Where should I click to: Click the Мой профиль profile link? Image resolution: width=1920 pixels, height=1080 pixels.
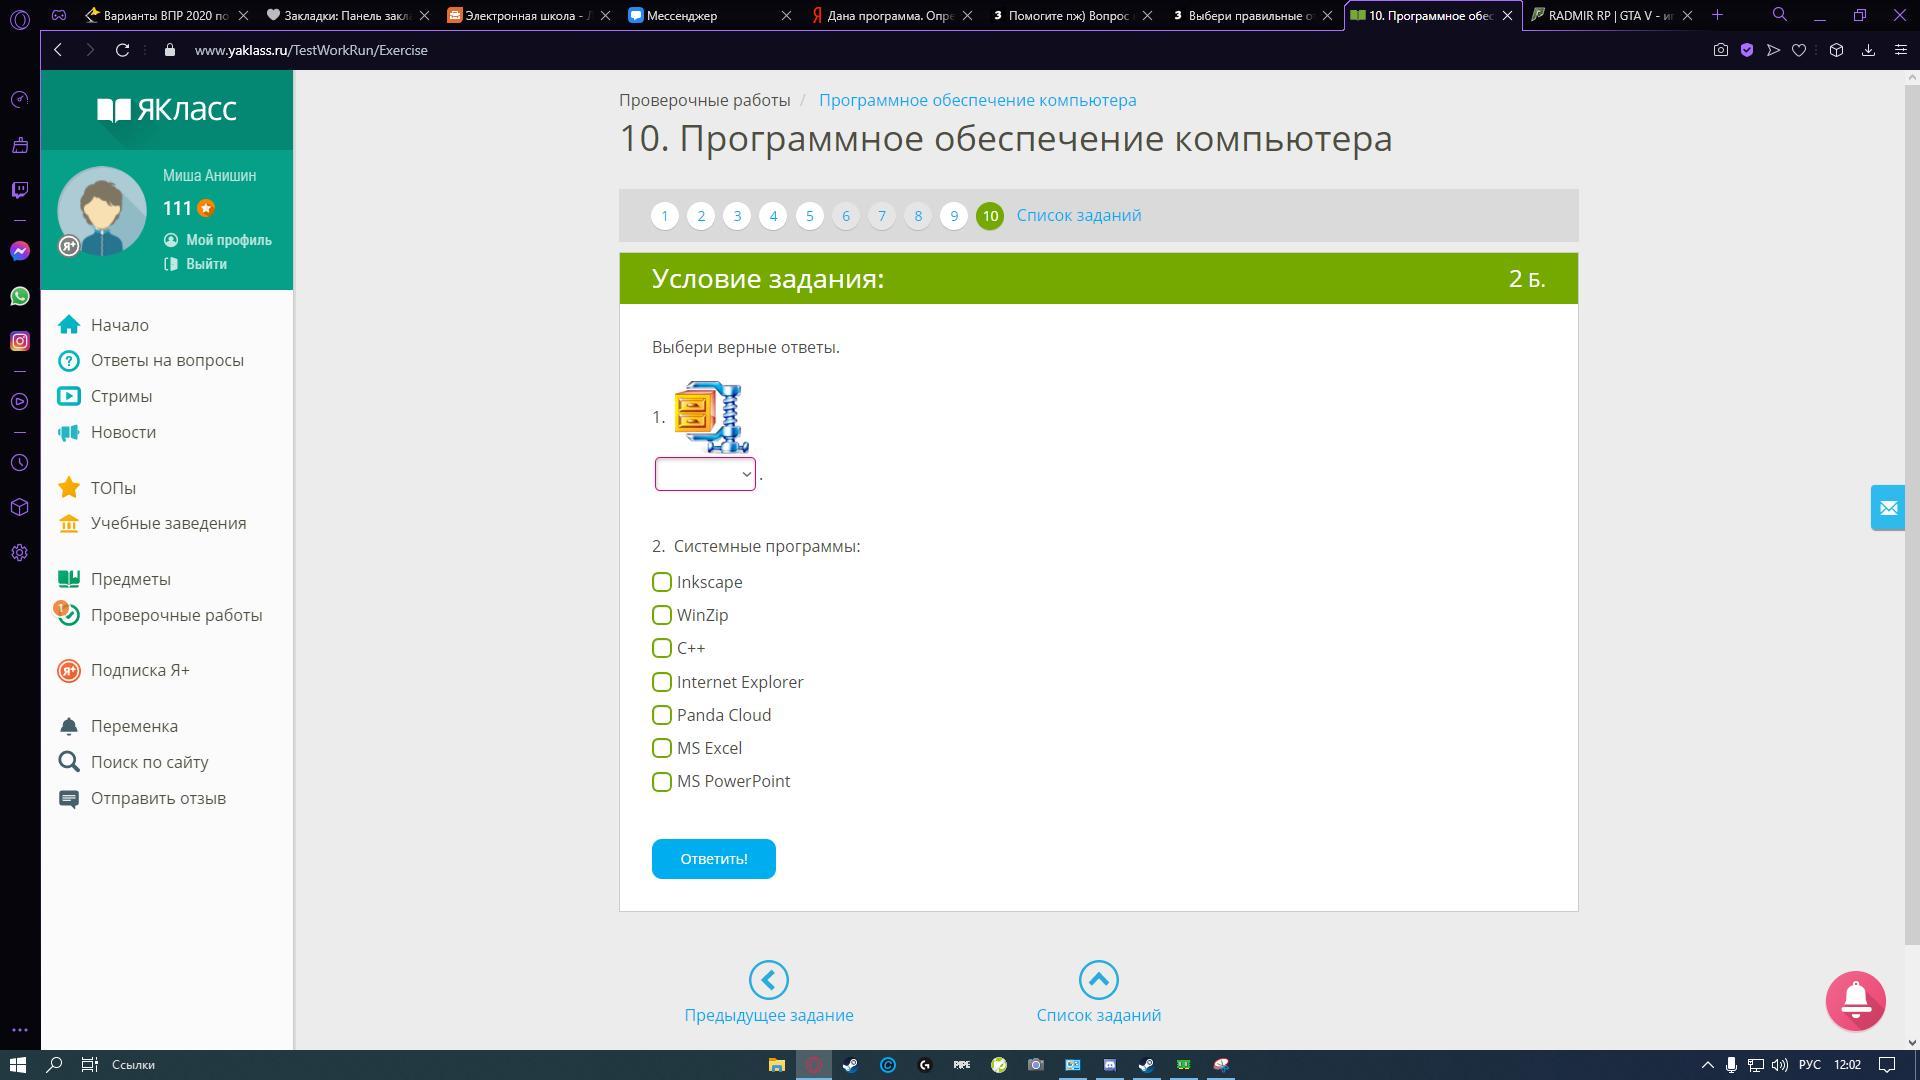pos(218,239)
